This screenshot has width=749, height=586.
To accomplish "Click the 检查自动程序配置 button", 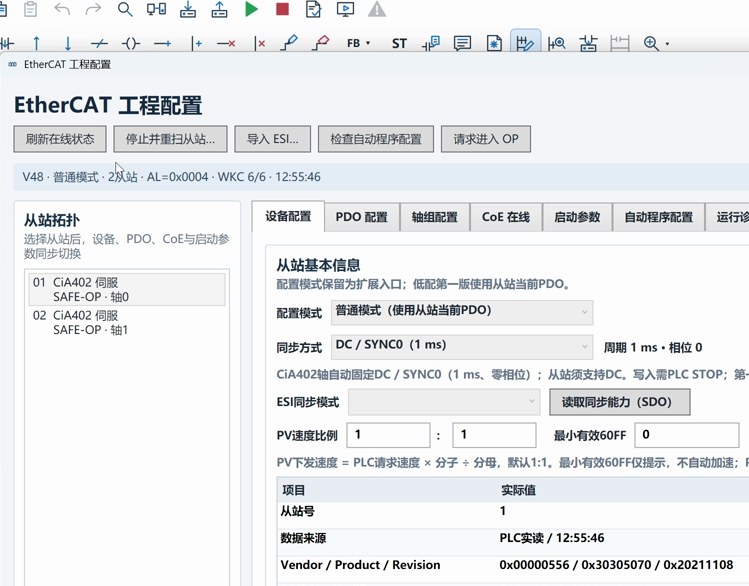I will pos(376,139).
